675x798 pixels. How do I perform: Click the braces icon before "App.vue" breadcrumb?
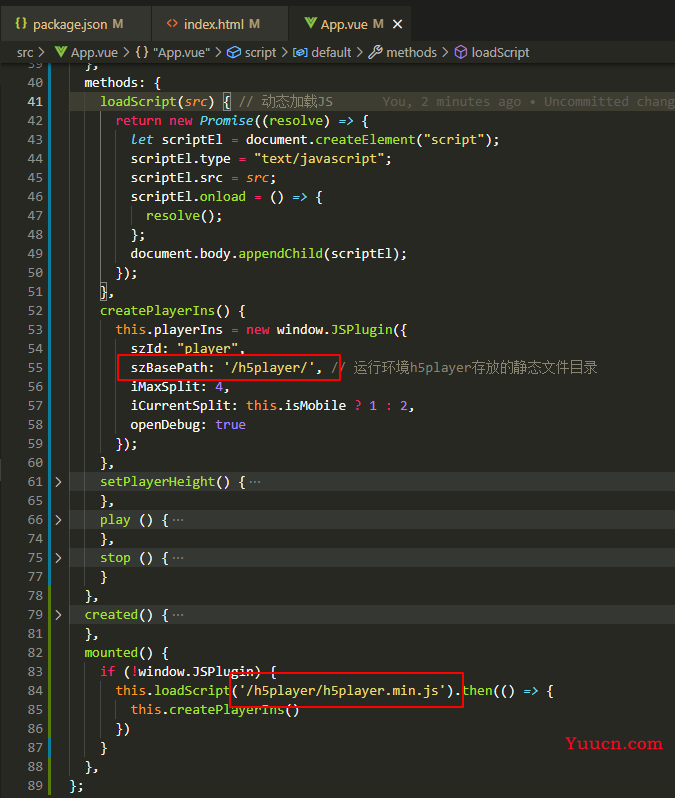click(142, 52)
